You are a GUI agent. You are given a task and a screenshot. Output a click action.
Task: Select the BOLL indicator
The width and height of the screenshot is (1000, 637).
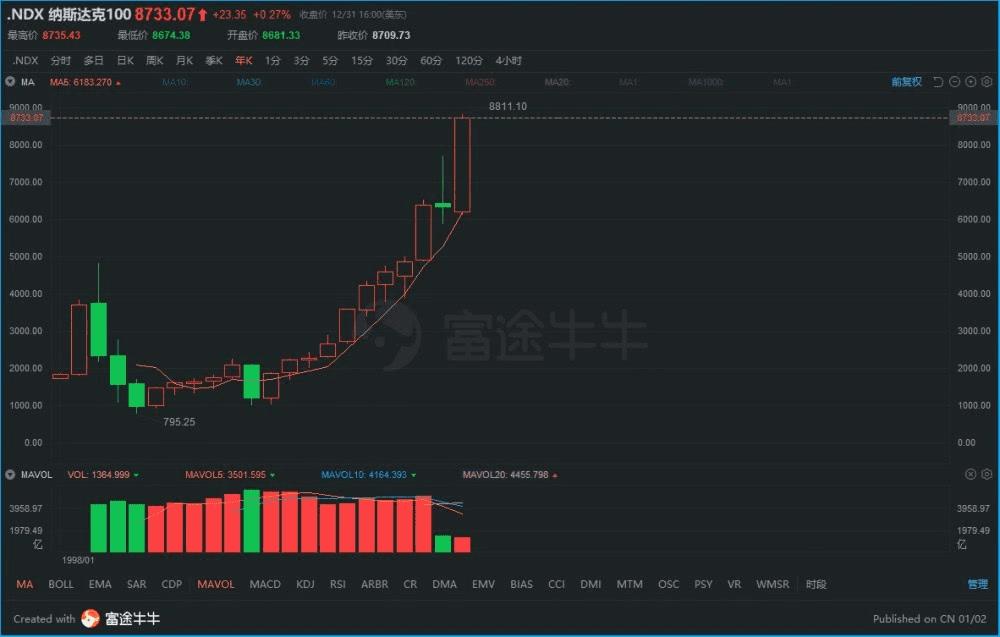click(61, 584)
